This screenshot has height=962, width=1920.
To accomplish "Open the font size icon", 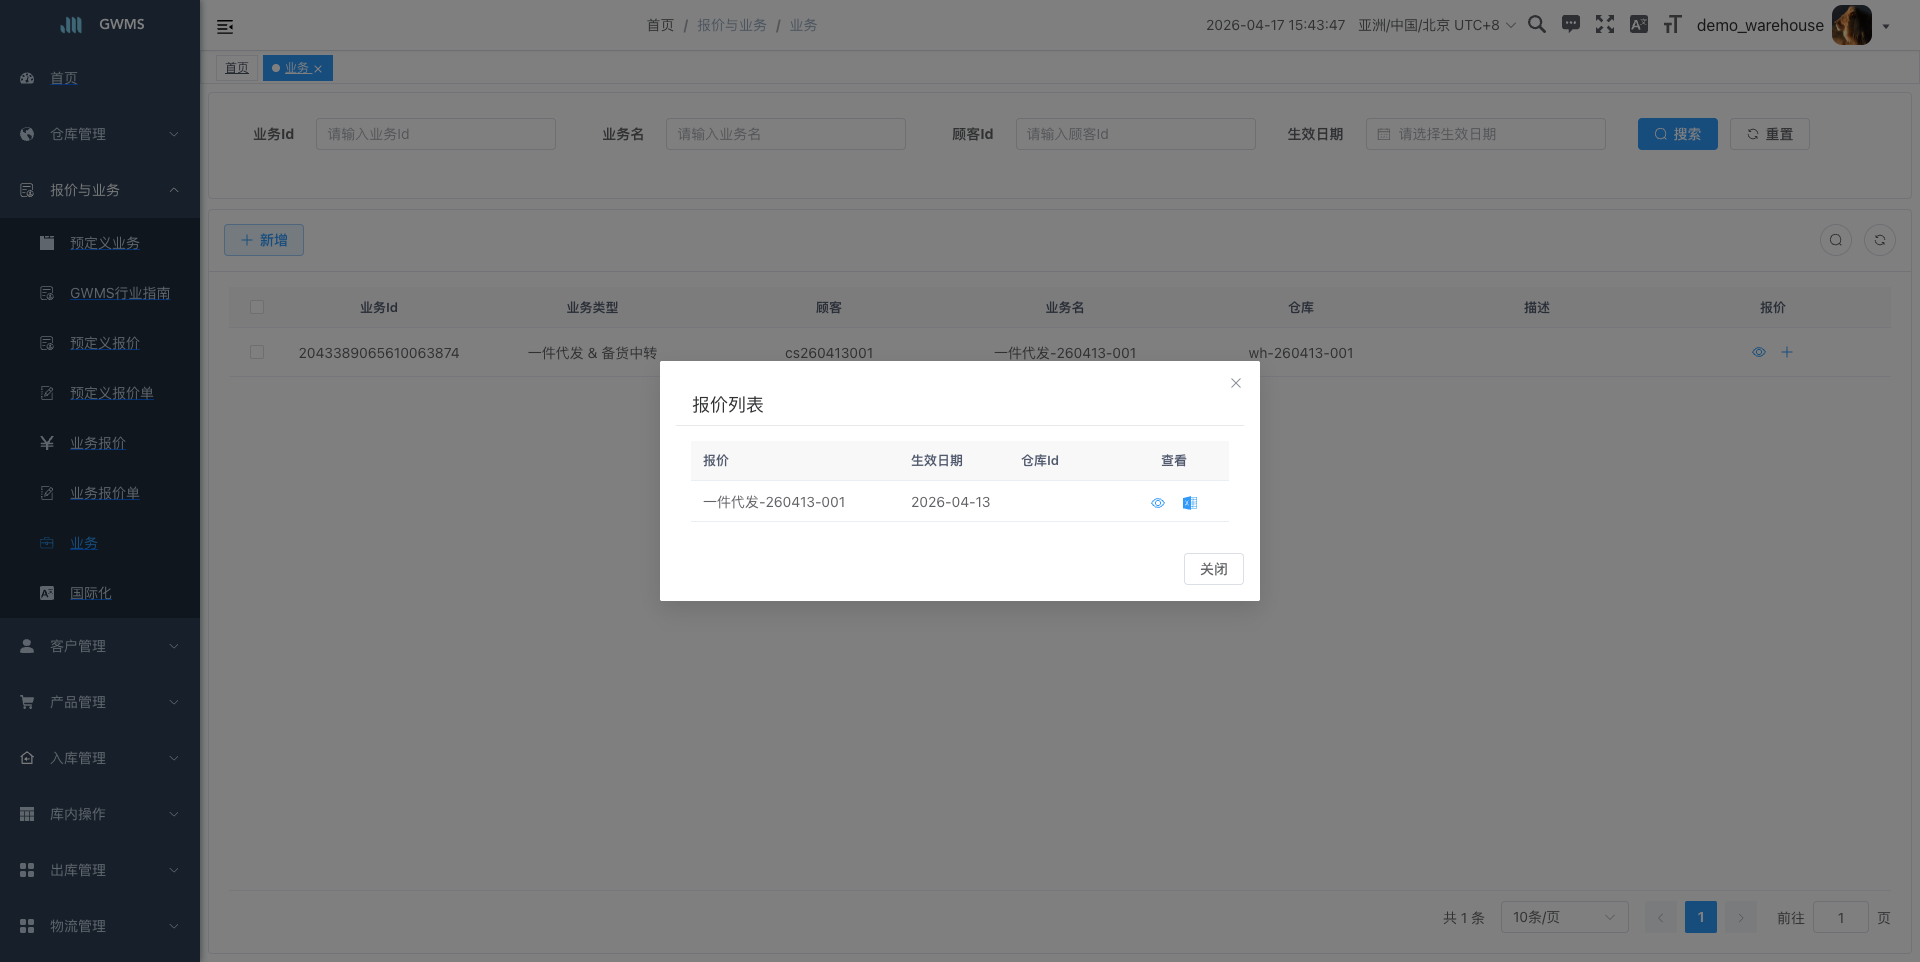I will 1673,25.
